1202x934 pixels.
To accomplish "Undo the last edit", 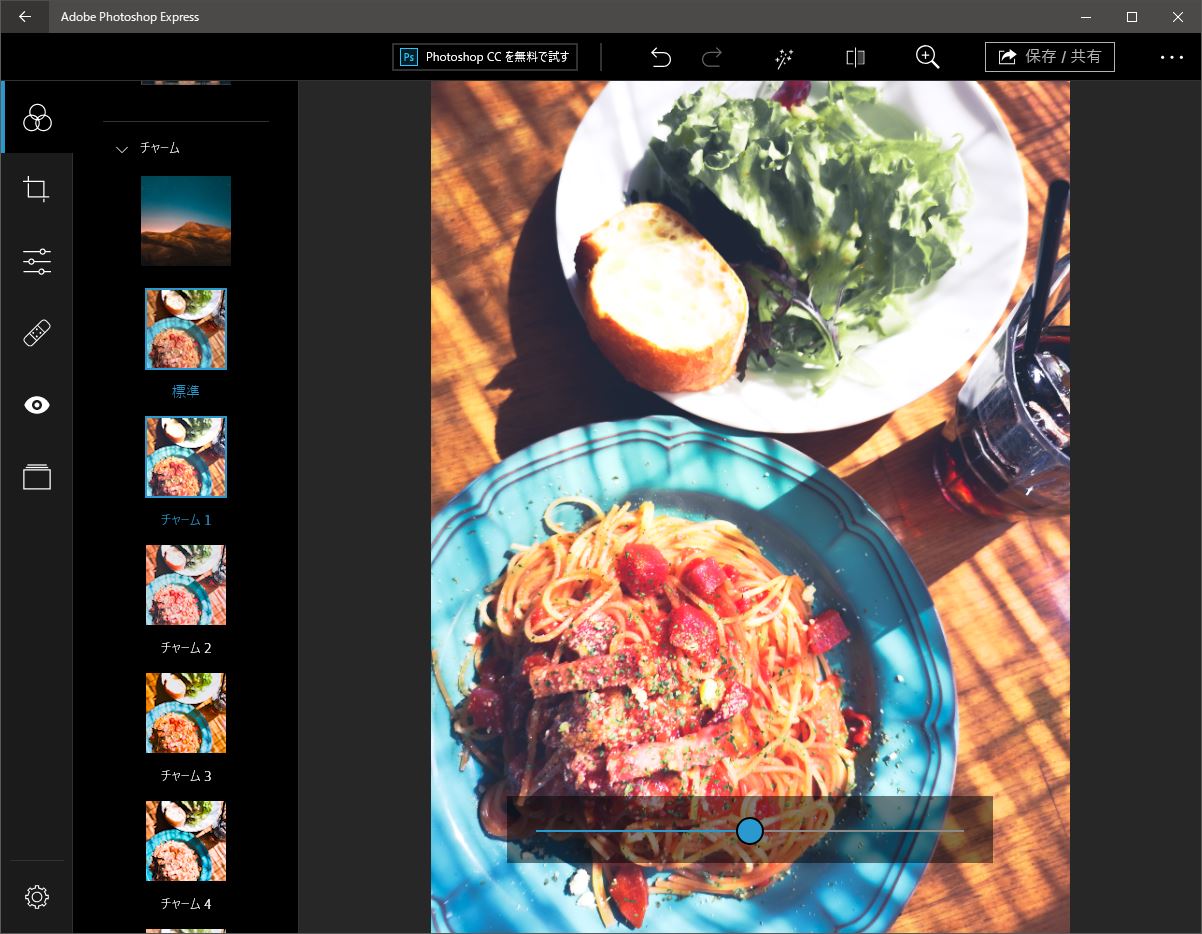I will 661,57.
